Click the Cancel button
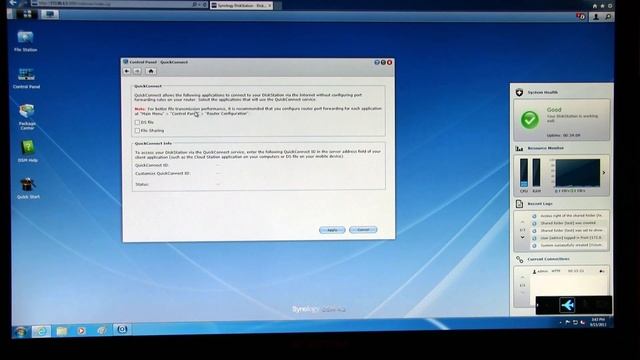The image size is (640, 360). point(363,230)
